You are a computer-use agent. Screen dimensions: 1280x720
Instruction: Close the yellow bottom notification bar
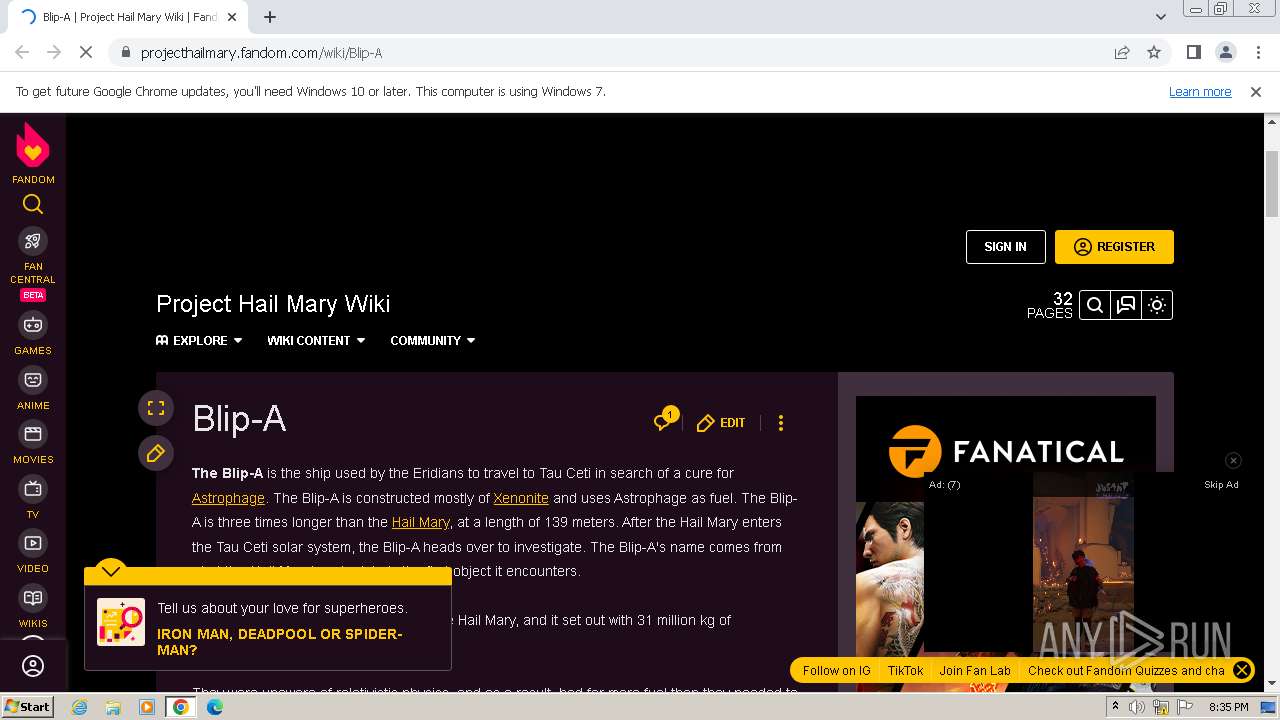(x=1241, y=670)
